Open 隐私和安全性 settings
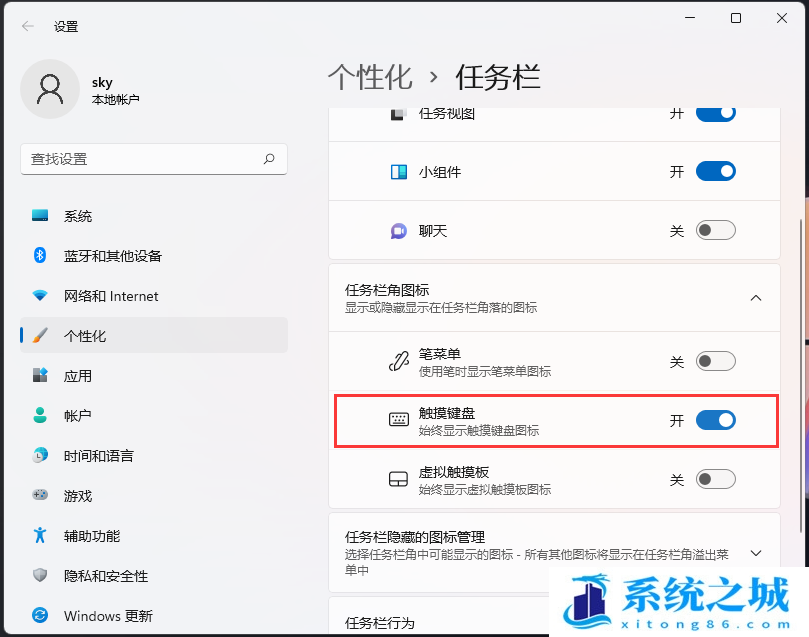The width and height of the screenshot is (809, 637). coord(154,575)
